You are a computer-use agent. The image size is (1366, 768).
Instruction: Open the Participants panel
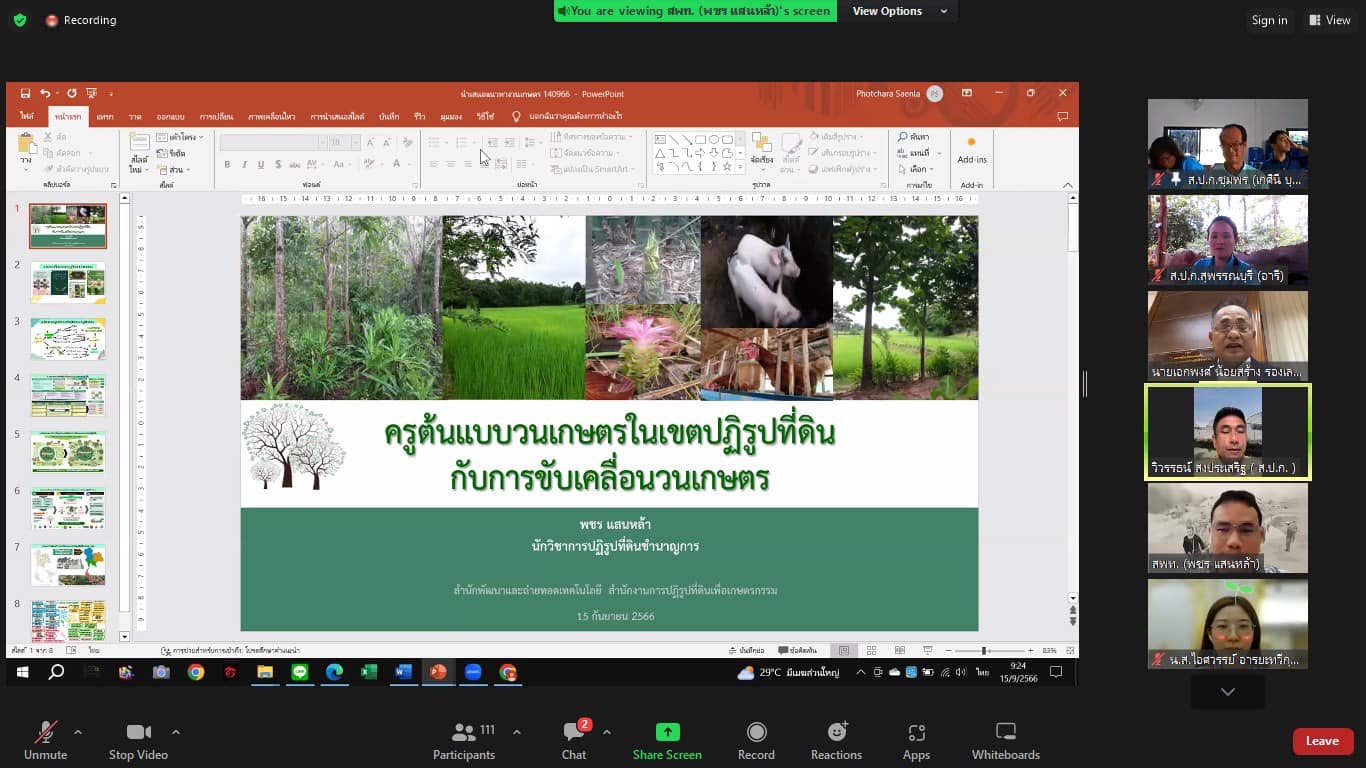point(463,740)
